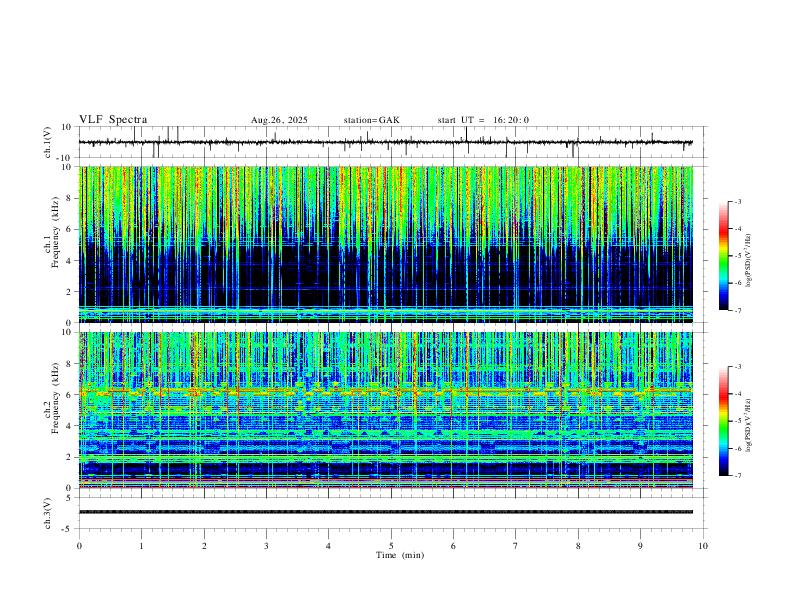The height and width of the screenshot is (612, 792).
Task: Click the date 'Aug.26, 2025'
Action: click(279, 120)
